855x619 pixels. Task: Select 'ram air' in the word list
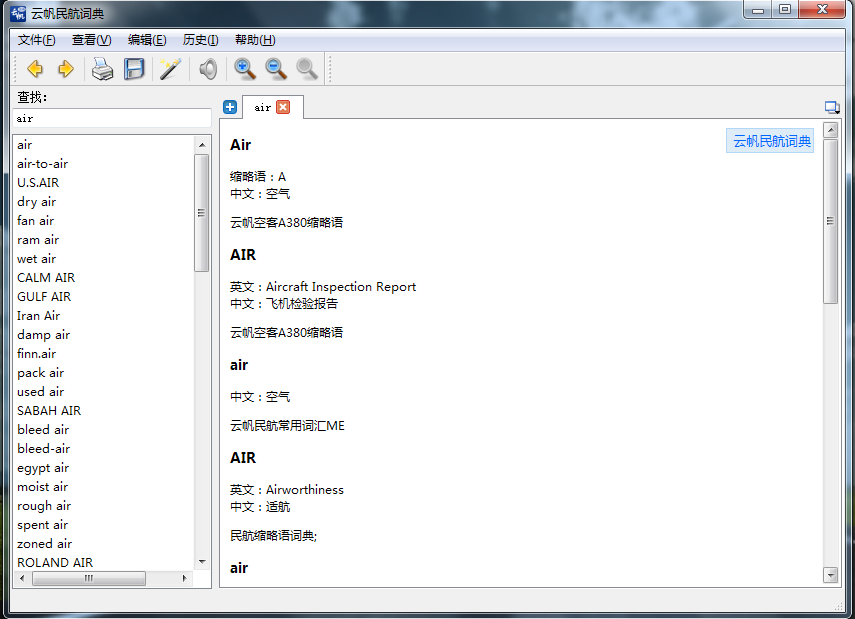coord(104,240)
